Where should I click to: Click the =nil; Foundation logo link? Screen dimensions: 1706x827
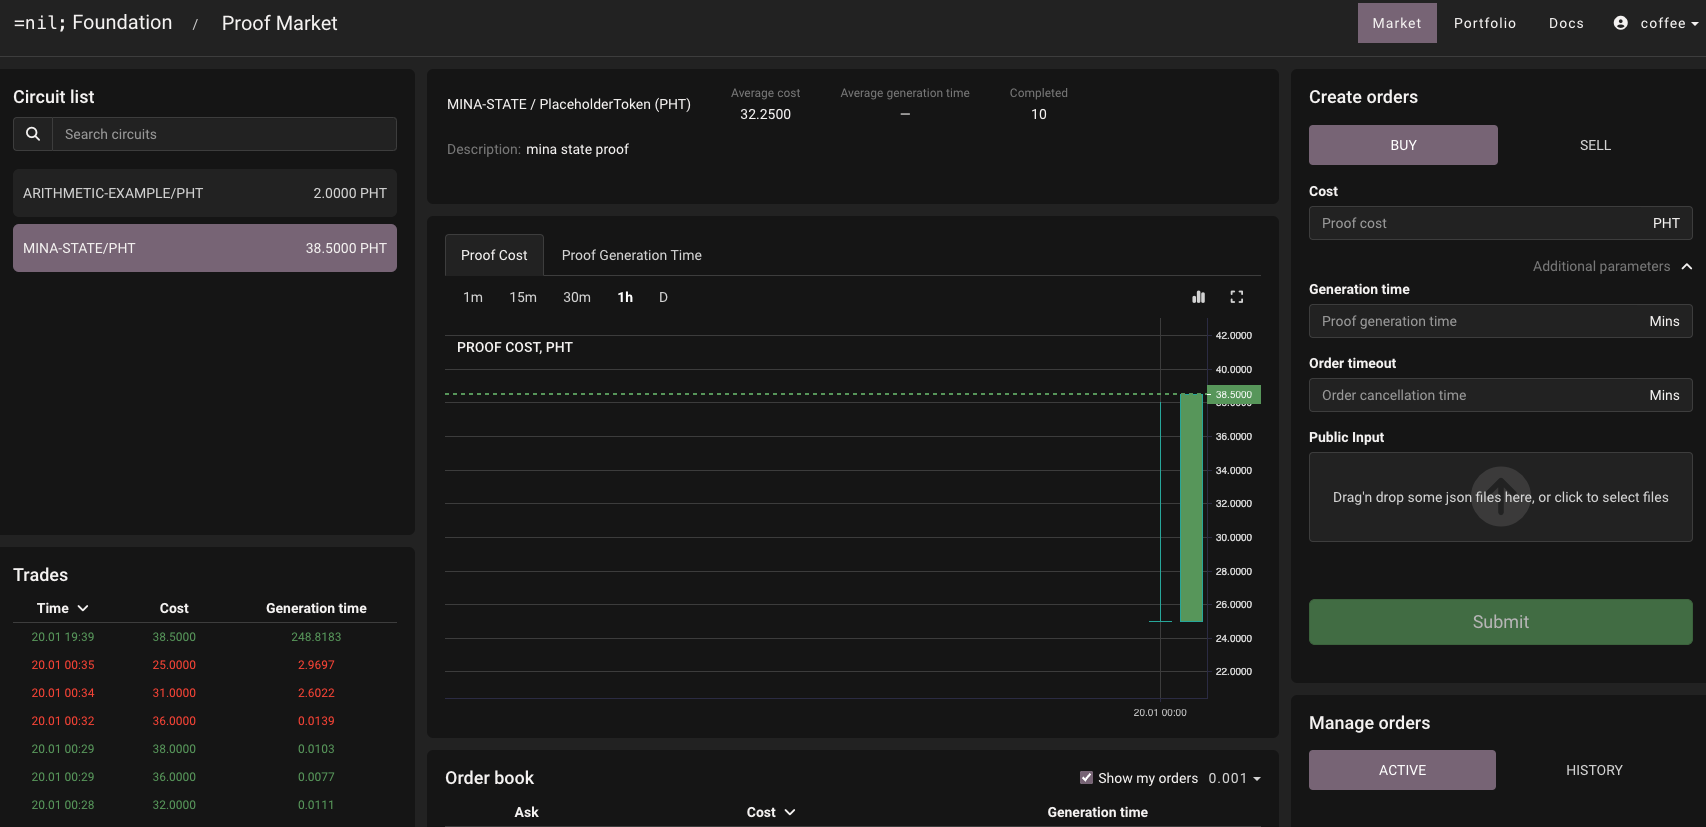coord(93,22)
